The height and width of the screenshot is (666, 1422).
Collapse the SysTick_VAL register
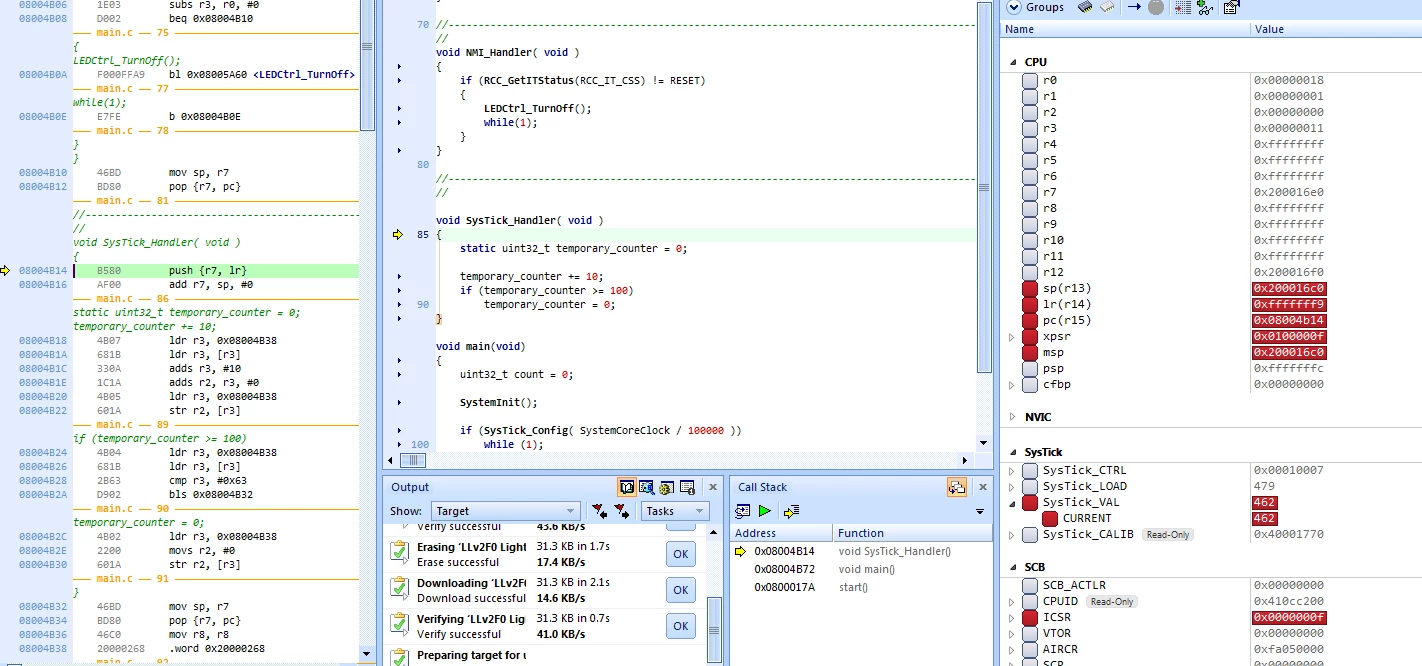coord(1011,503)
